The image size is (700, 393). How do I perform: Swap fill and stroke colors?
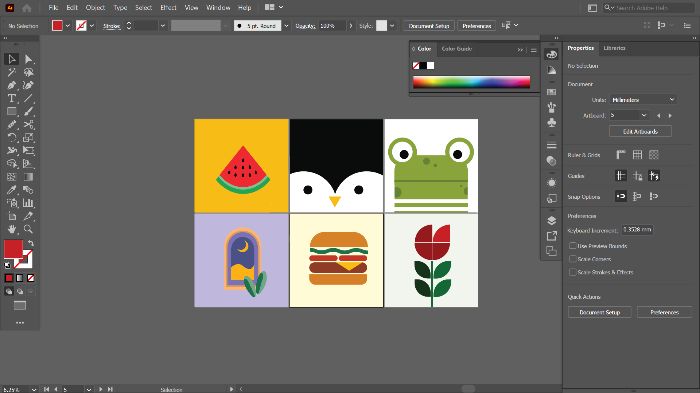30,243
